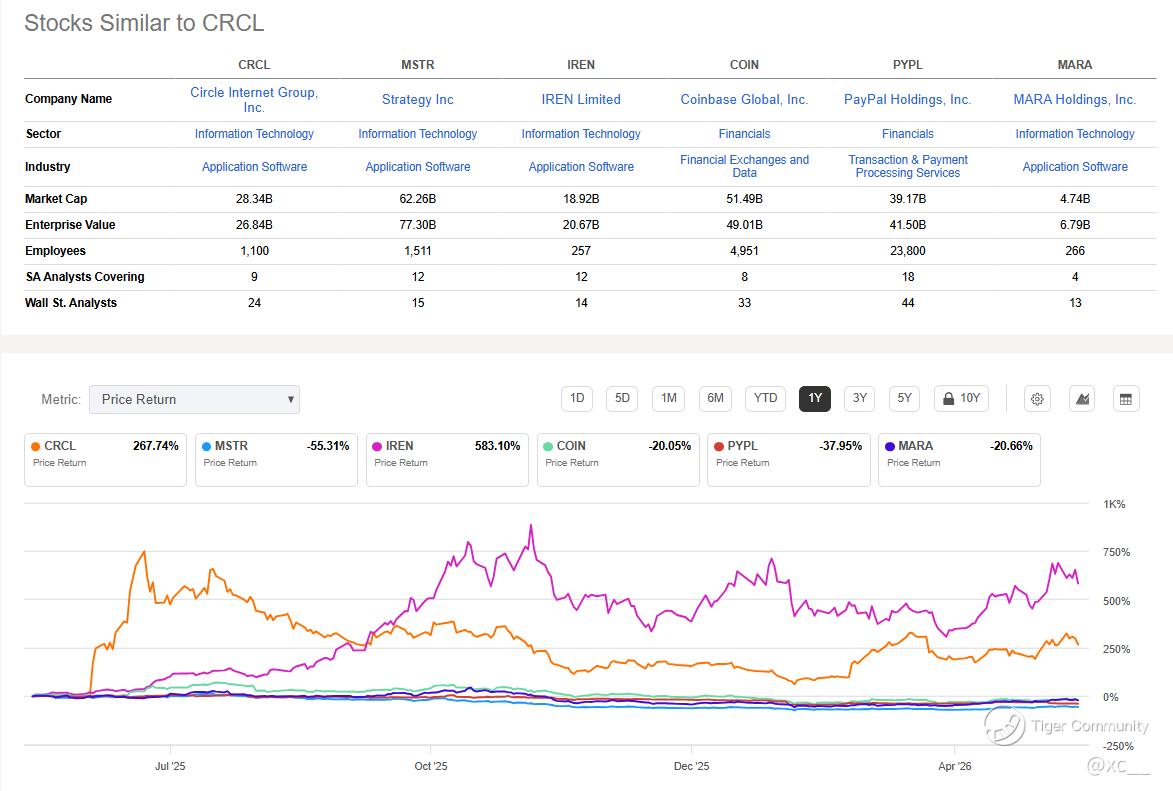Click the Financials sector link under COIN
The height and width of the screenshot is (791, 1173).
[744, 134]
